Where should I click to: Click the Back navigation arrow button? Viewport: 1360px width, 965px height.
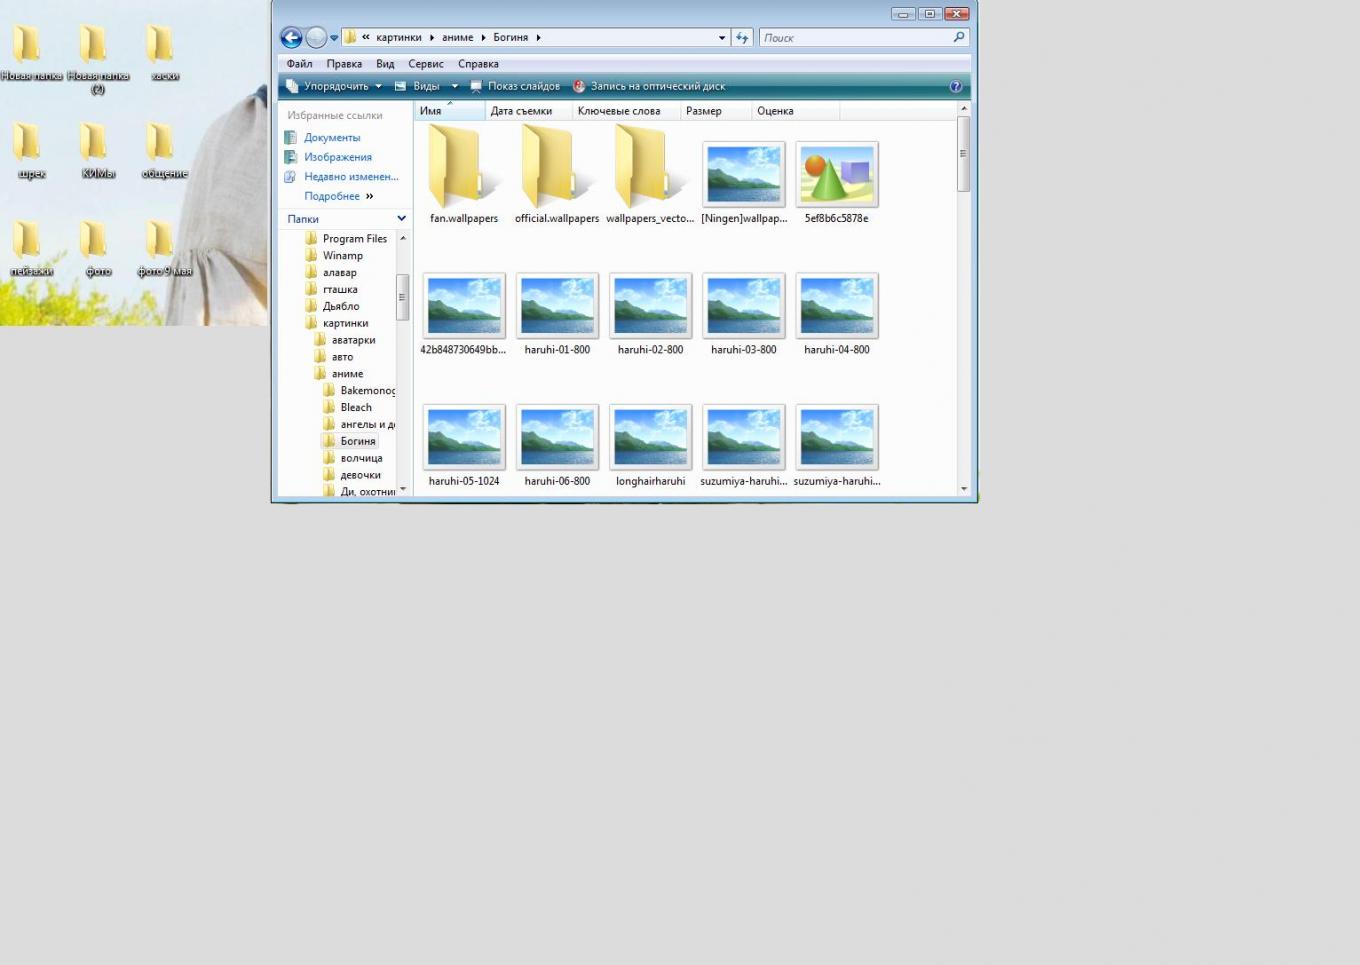click(291, 38)
